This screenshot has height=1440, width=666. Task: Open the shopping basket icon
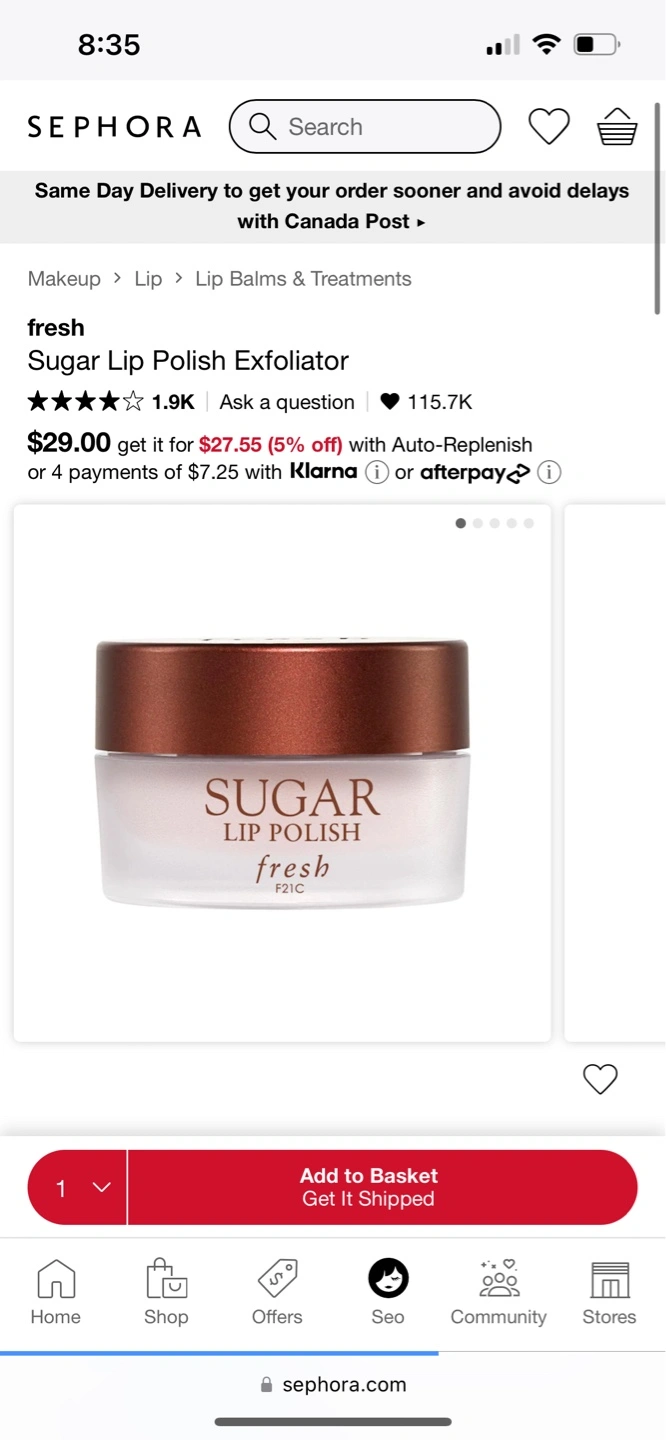617,127
